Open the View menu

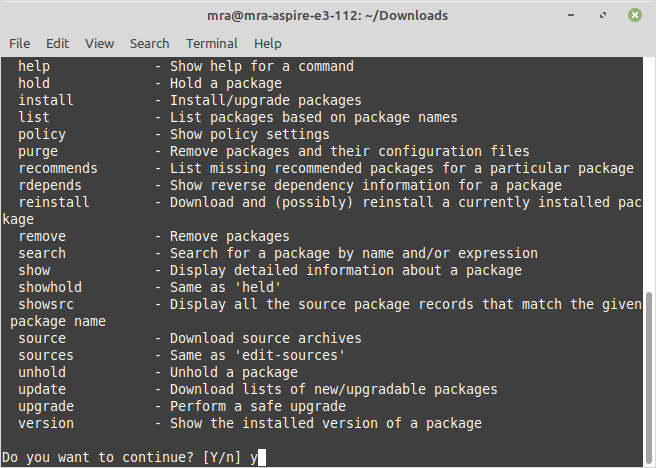(x=99, y=43)
